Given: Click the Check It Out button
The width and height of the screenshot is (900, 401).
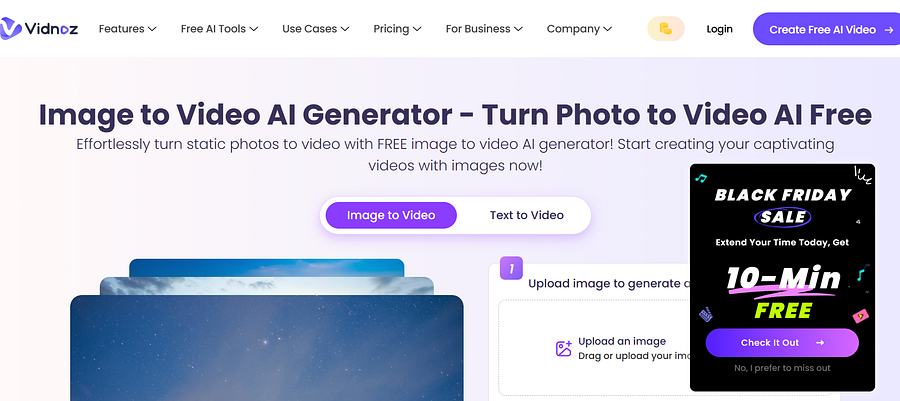Looking at the screenshot, I should pos(782,342).
